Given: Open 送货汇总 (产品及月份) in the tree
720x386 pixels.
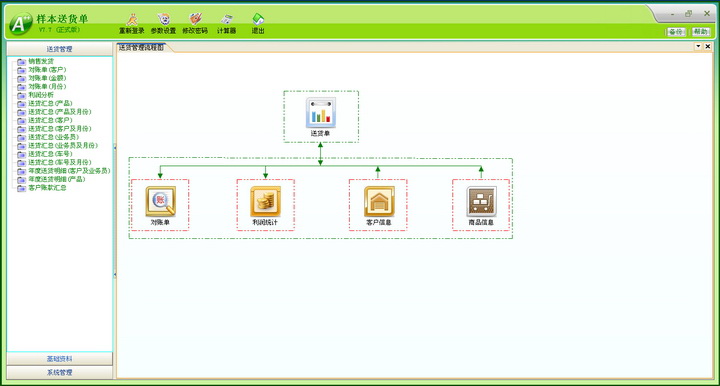Looking at the screenshot, I should [x=60, y=112].
